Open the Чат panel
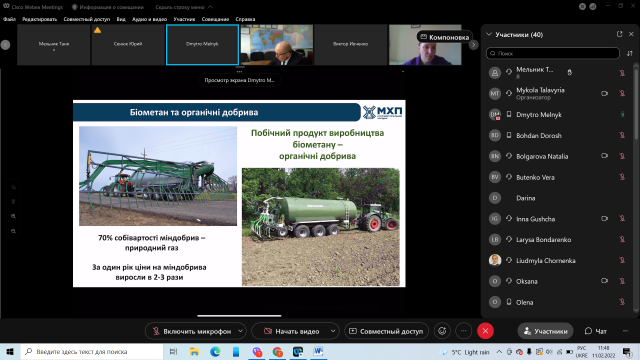The height and width of the screenshot is (360, 640). click(596, 331)
